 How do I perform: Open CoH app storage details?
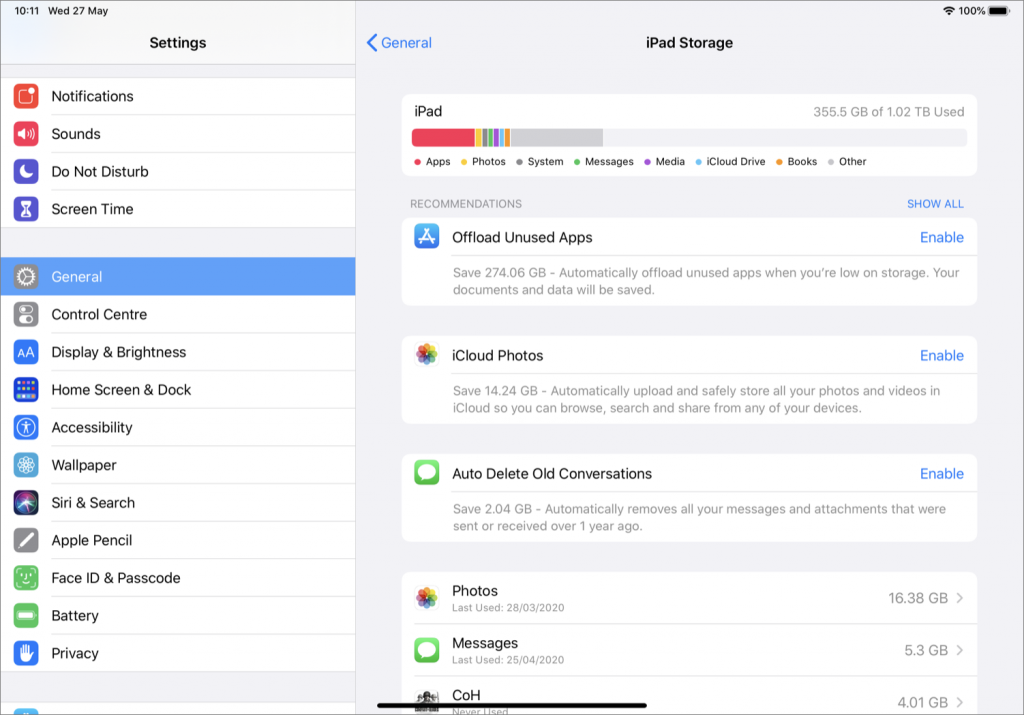pos(959,700)
